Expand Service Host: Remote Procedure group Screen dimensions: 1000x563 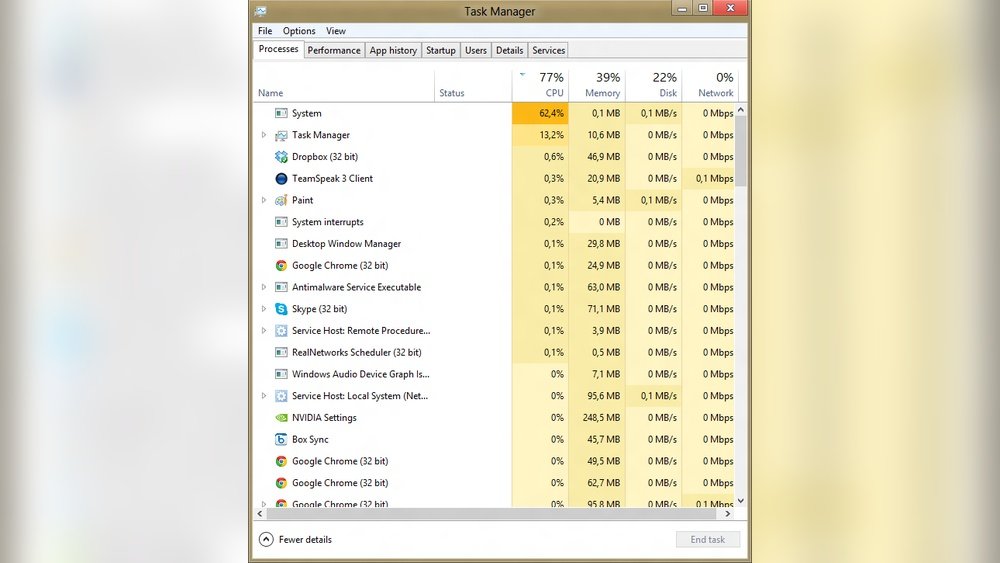(263, 330)
